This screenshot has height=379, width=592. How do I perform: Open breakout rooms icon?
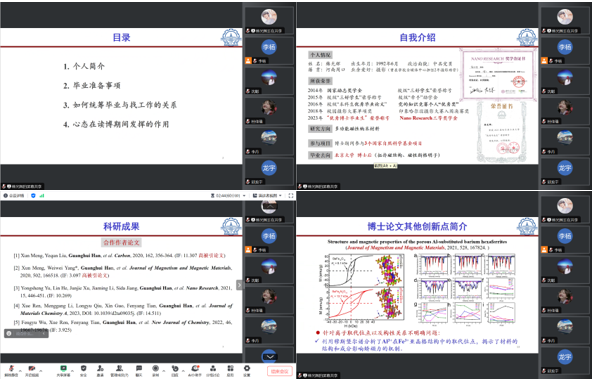click(213, 370)
